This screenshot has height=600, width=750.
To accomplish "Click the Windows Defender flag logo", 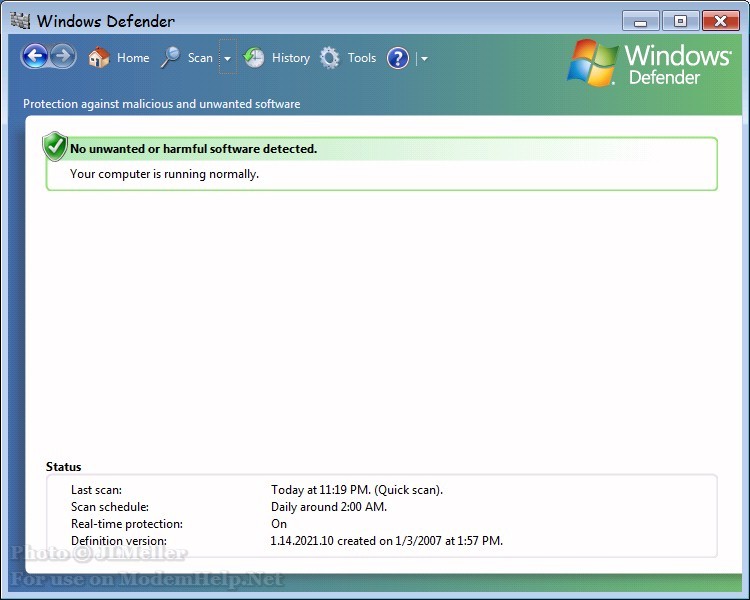I will [x=592, y=63].
